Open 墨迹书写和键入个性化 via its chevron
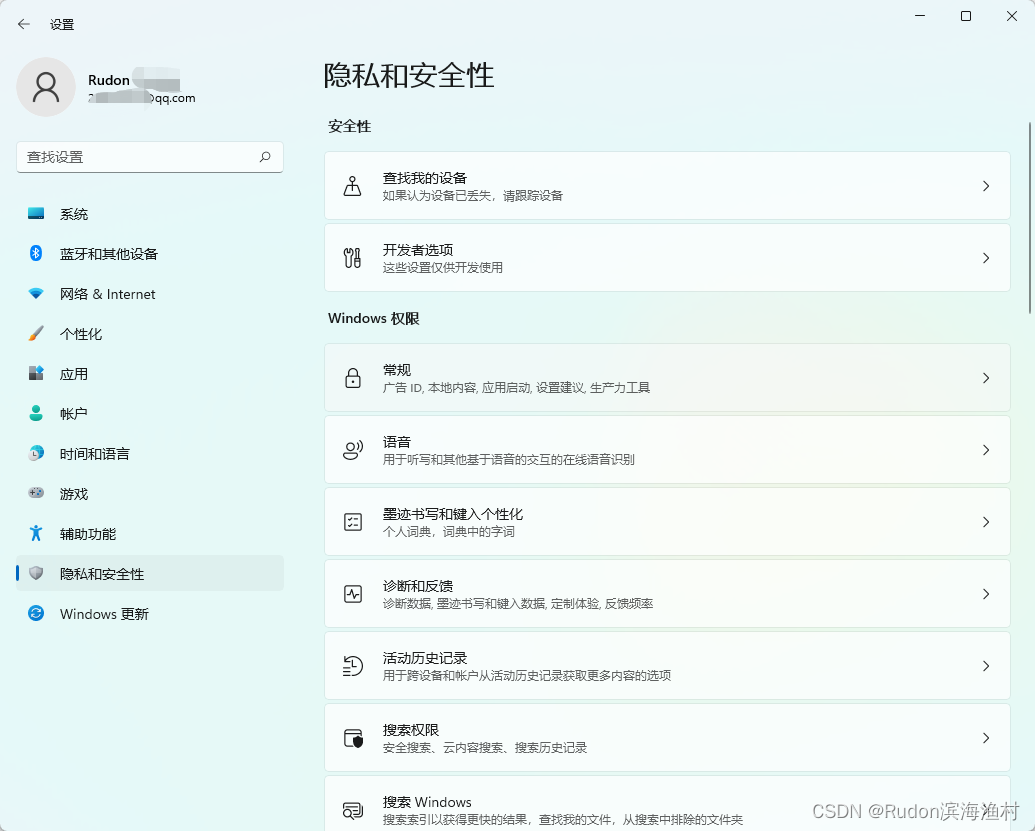 985,522
